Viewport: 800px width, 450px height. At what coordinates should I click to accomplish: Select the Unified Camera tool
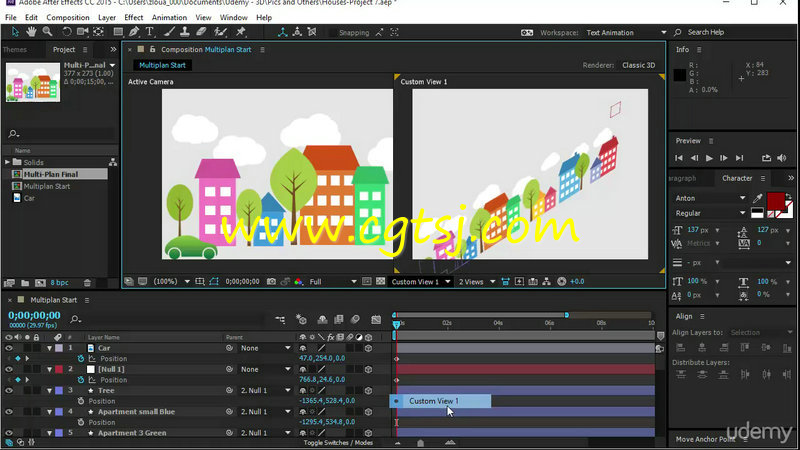coord(82,32)
